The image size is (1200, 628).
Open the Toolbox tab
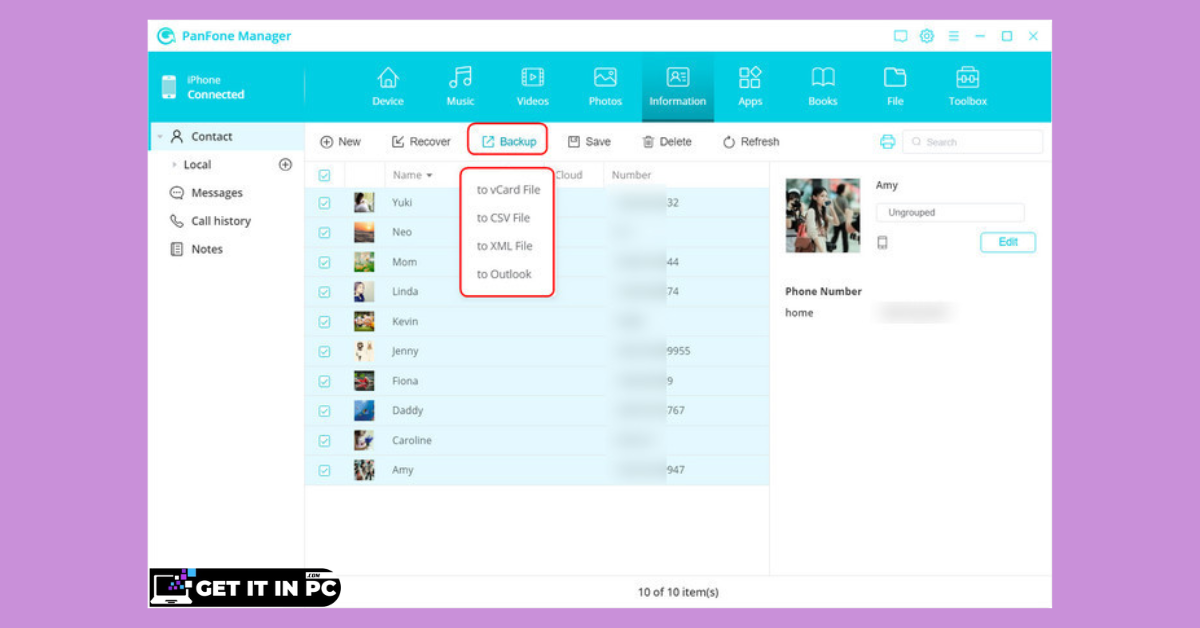point(968,87)
